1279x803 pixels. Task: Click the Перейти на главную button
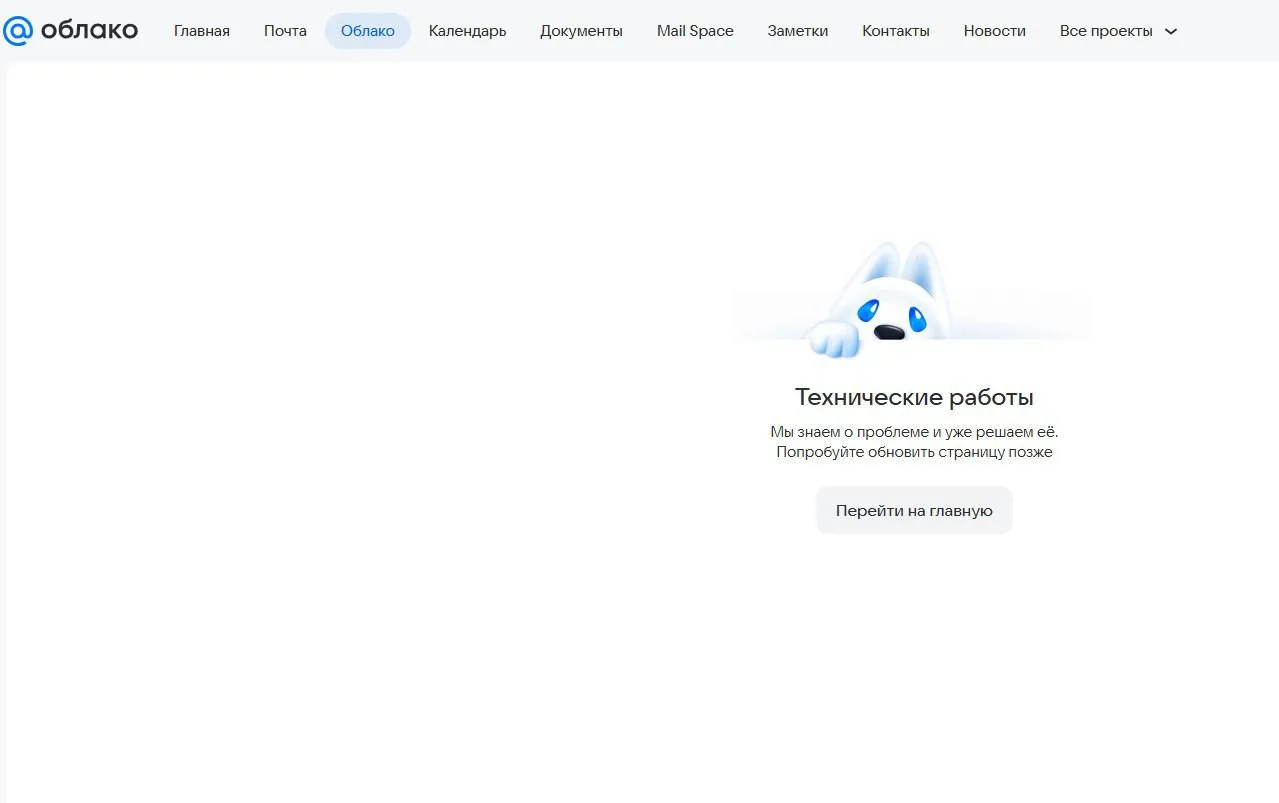(914, 510)
